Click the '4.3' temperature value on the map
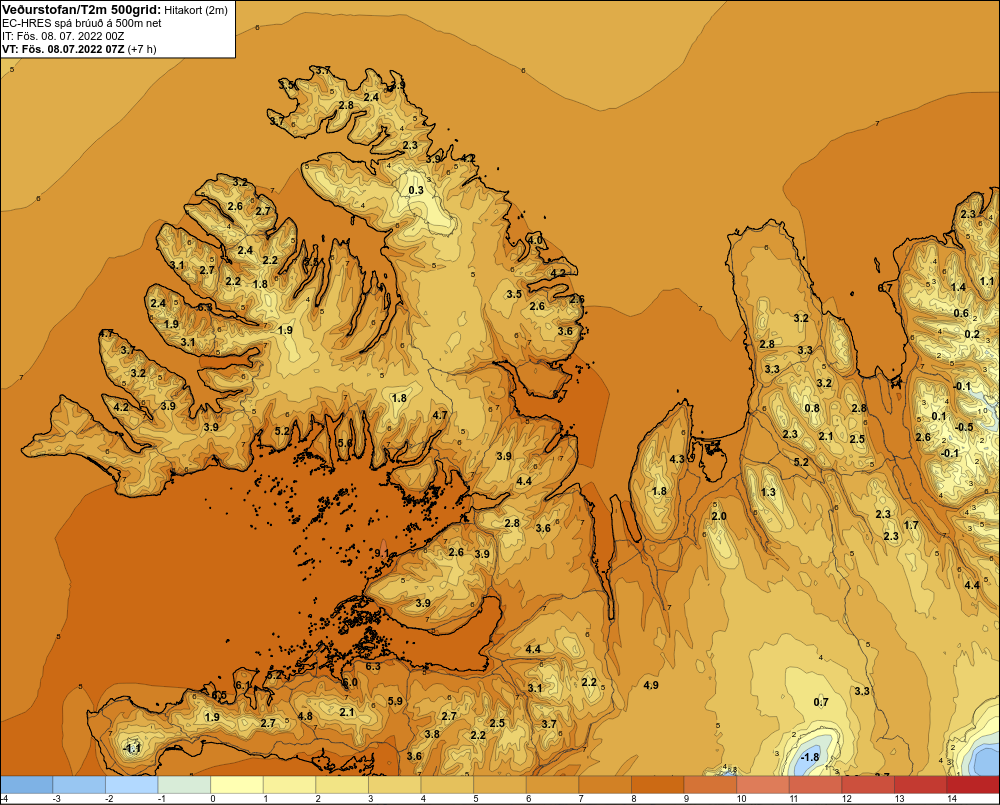The height and width of the screenshot is (805, 1000). pos(677,459)
